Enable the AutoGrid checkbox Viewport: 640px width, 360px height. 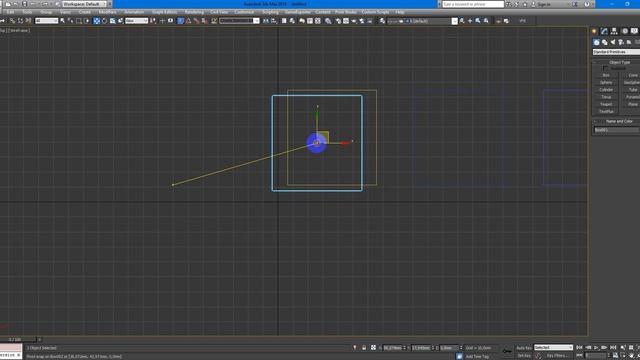click(x=605, y=69)
